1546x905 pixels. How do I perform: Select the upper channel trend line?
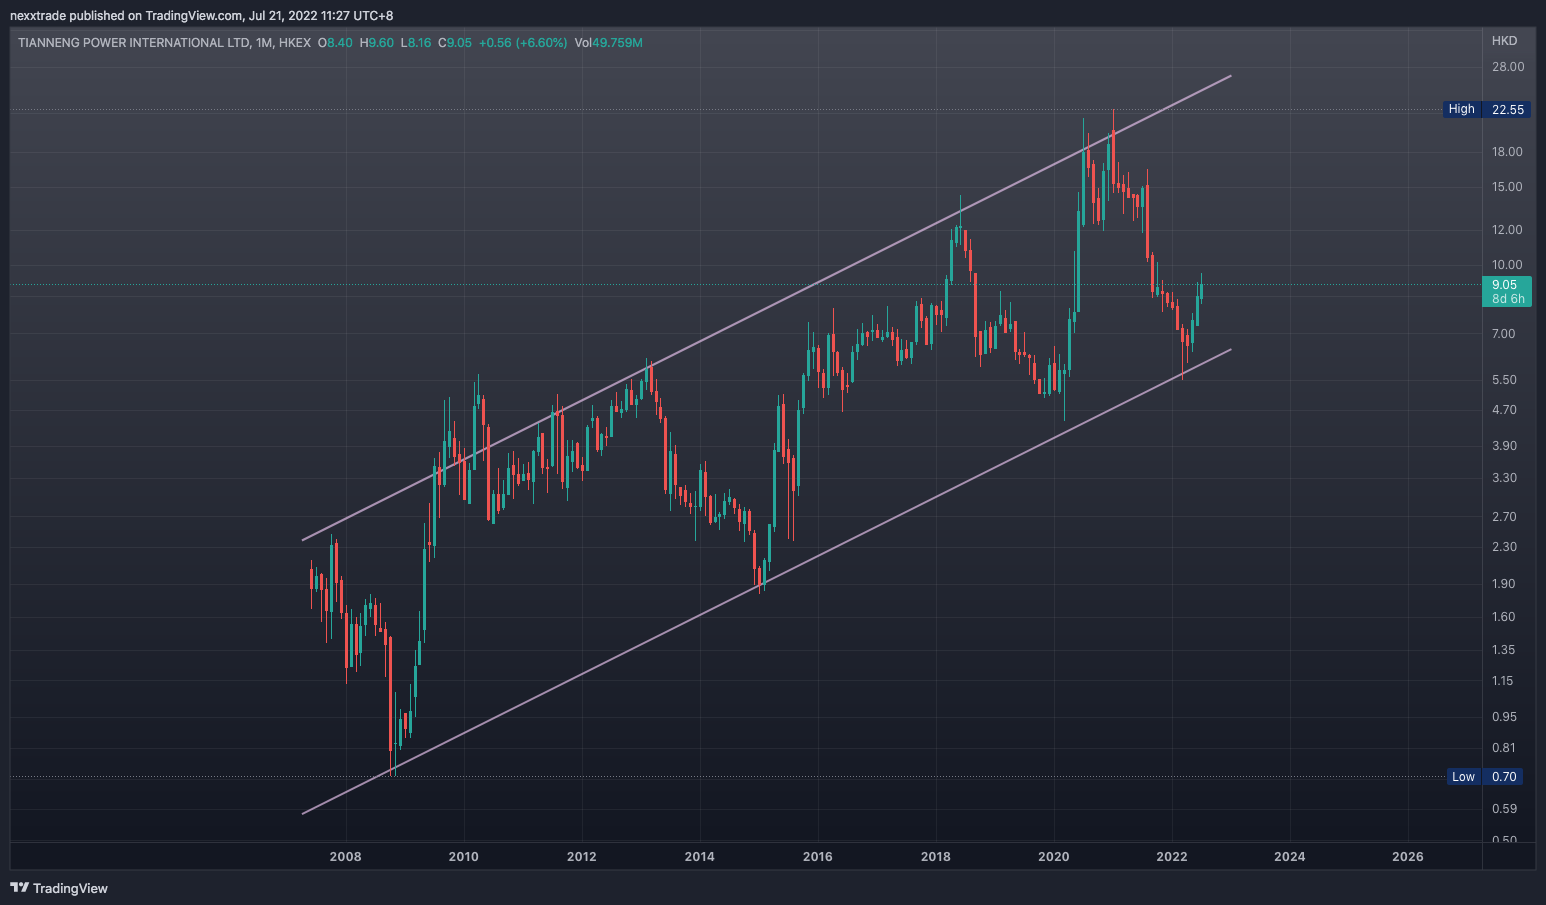[x=766, y=308]
